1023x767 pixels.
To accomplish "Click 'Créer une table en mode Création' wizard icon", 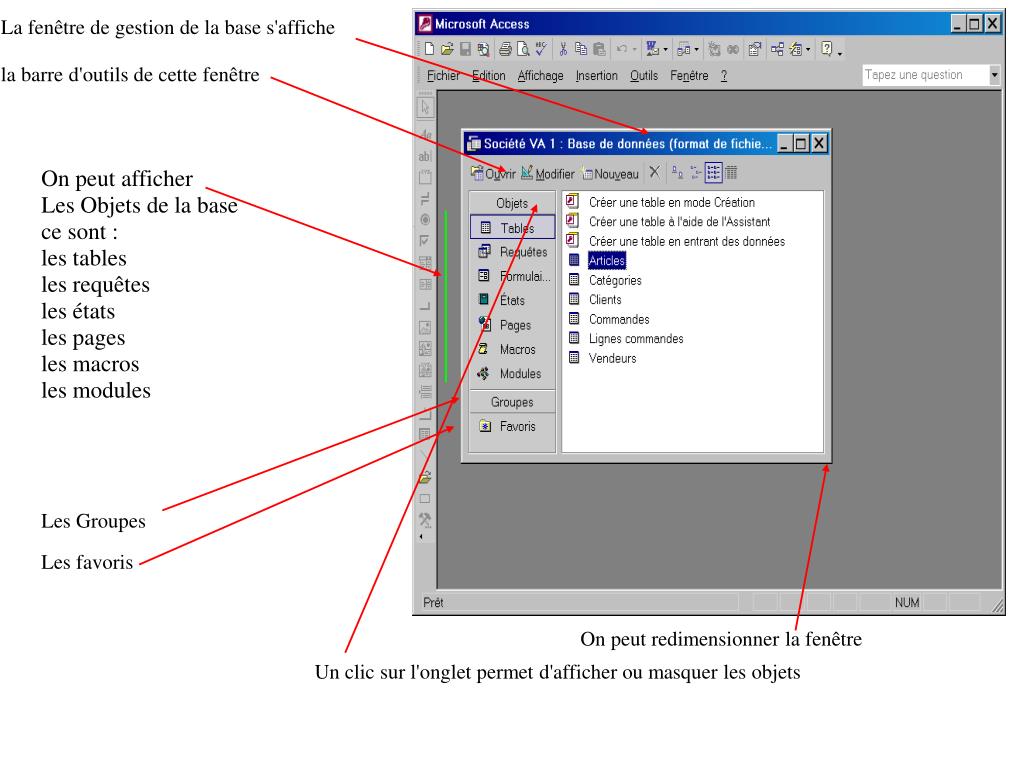I will [572, 201].
